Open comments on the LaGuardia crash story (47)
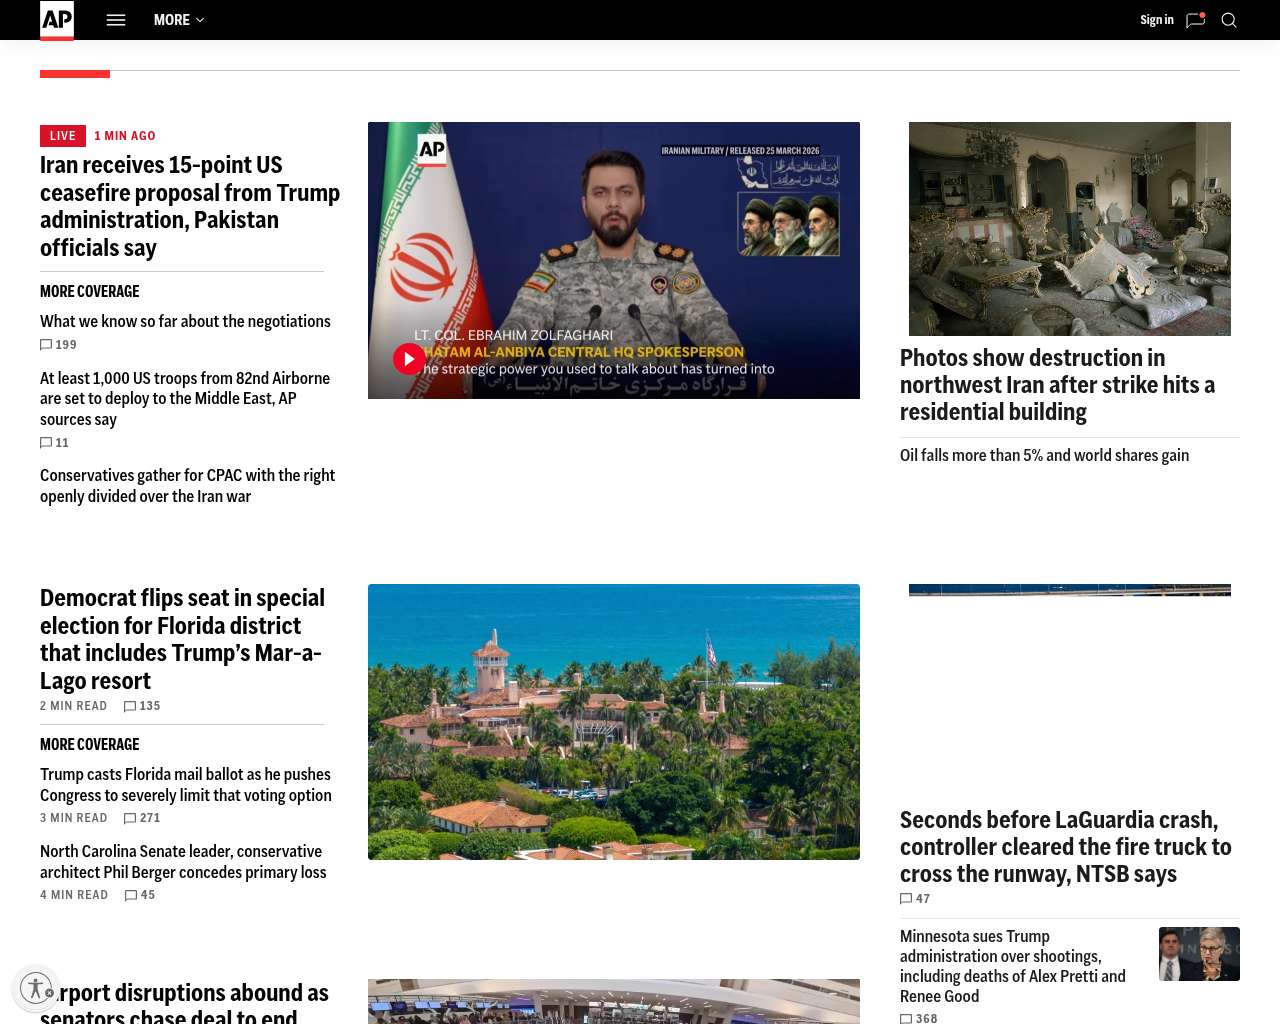This screenshot has height=1024, width=1280. 915,899
